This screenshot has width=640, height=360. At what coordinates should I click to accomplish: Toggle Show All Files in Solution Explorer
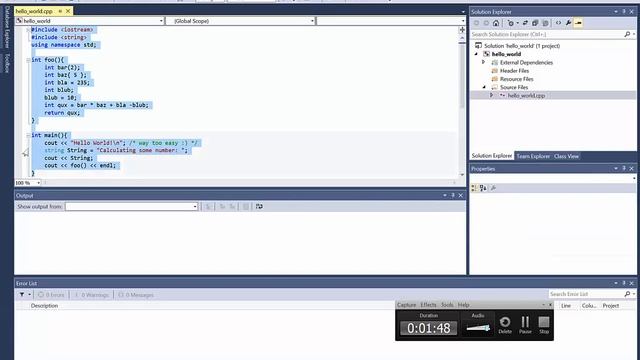coord(545,23)
